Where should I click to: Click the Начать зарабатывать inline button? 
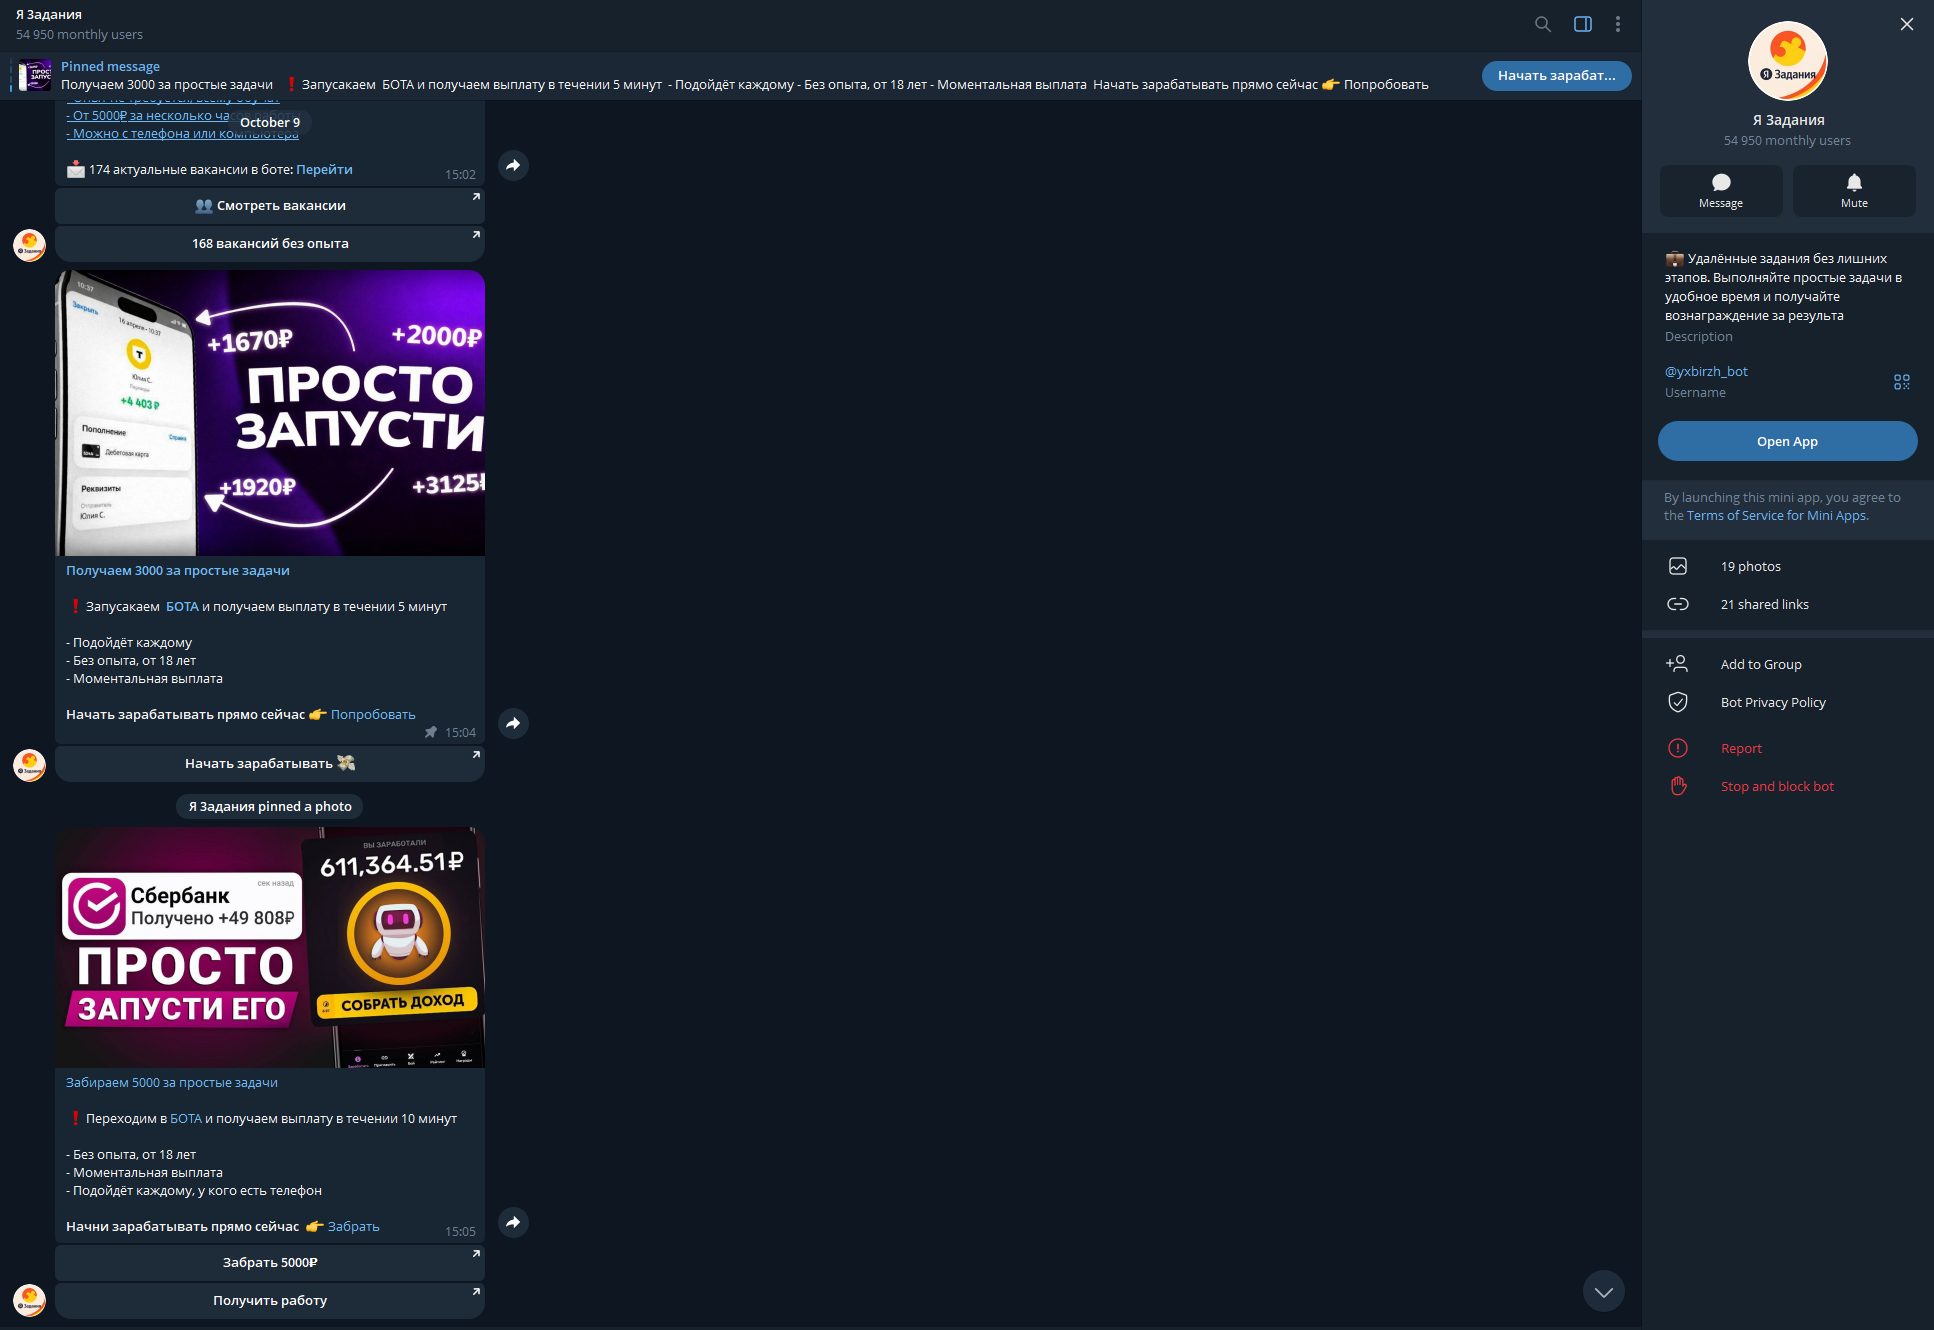coord(270,764)
